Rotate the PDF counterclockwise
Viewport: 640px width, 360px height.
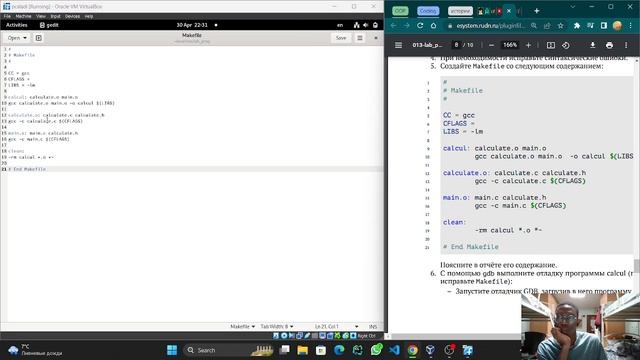click(x=566, y=45)
